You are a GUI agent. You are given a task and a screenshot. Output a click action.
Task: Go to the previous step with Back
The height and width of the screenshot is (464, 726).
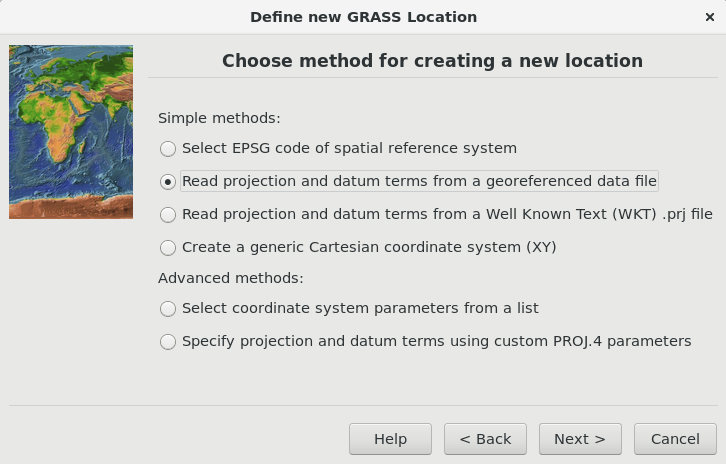[x=485, y=439]
